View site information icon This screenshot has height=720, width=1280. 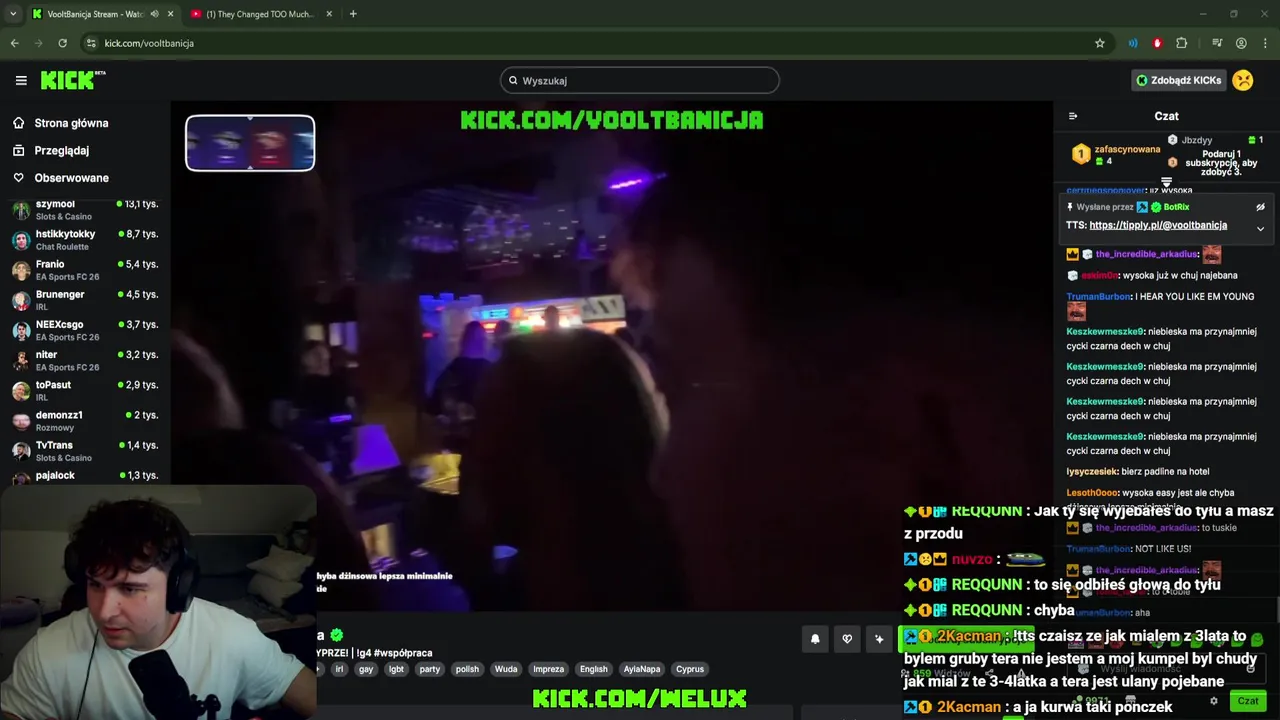91,43
